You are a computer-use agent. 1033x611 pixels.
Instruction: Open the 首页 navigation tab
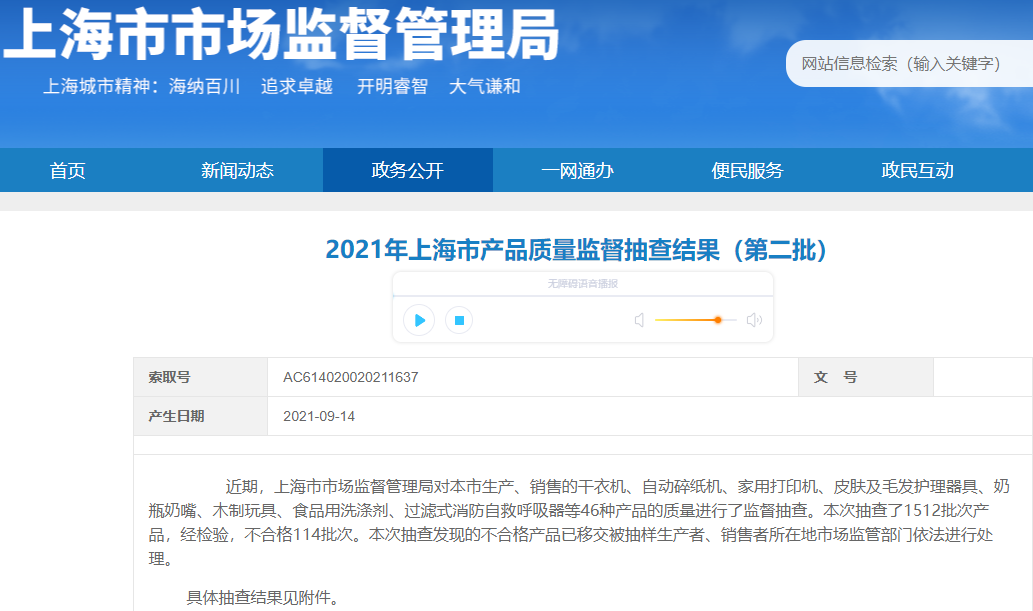[x=68, y=171]
